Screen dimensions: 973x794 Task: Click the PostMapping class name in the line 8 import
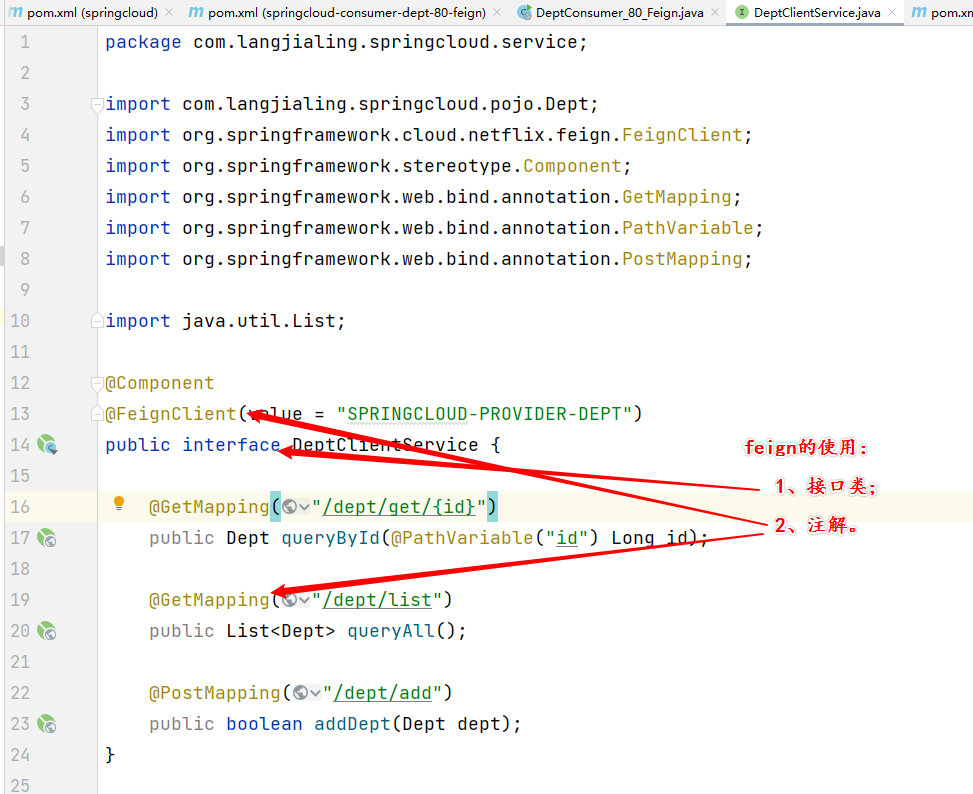682,259
